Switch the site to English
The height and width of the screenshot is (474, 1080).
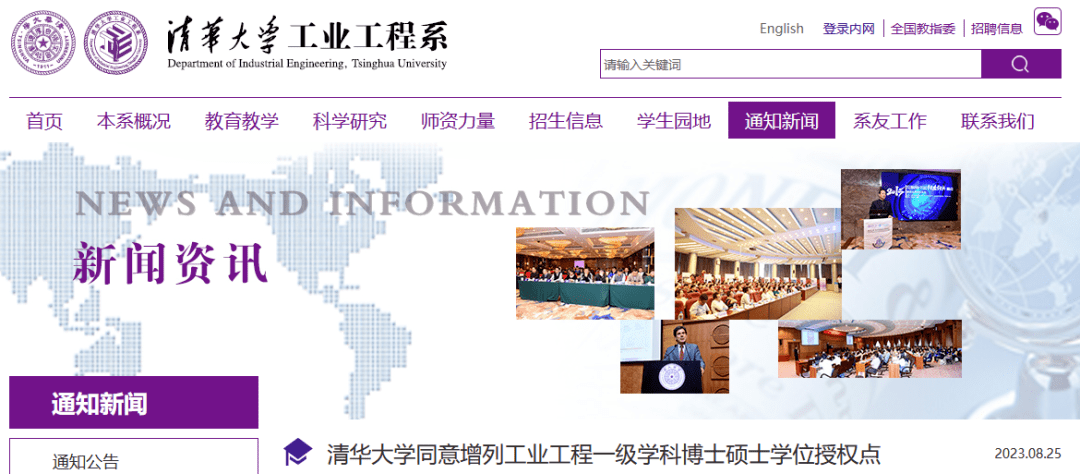point(781,28)
